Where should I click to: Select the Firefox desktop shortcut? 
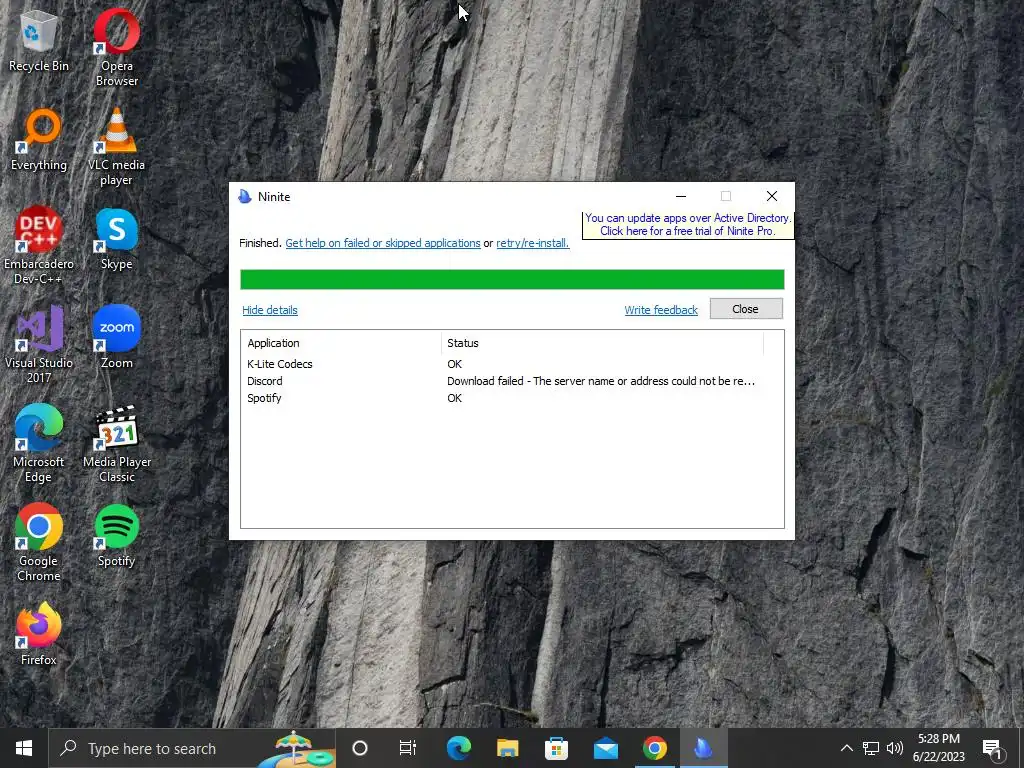(x=39, y=633)
